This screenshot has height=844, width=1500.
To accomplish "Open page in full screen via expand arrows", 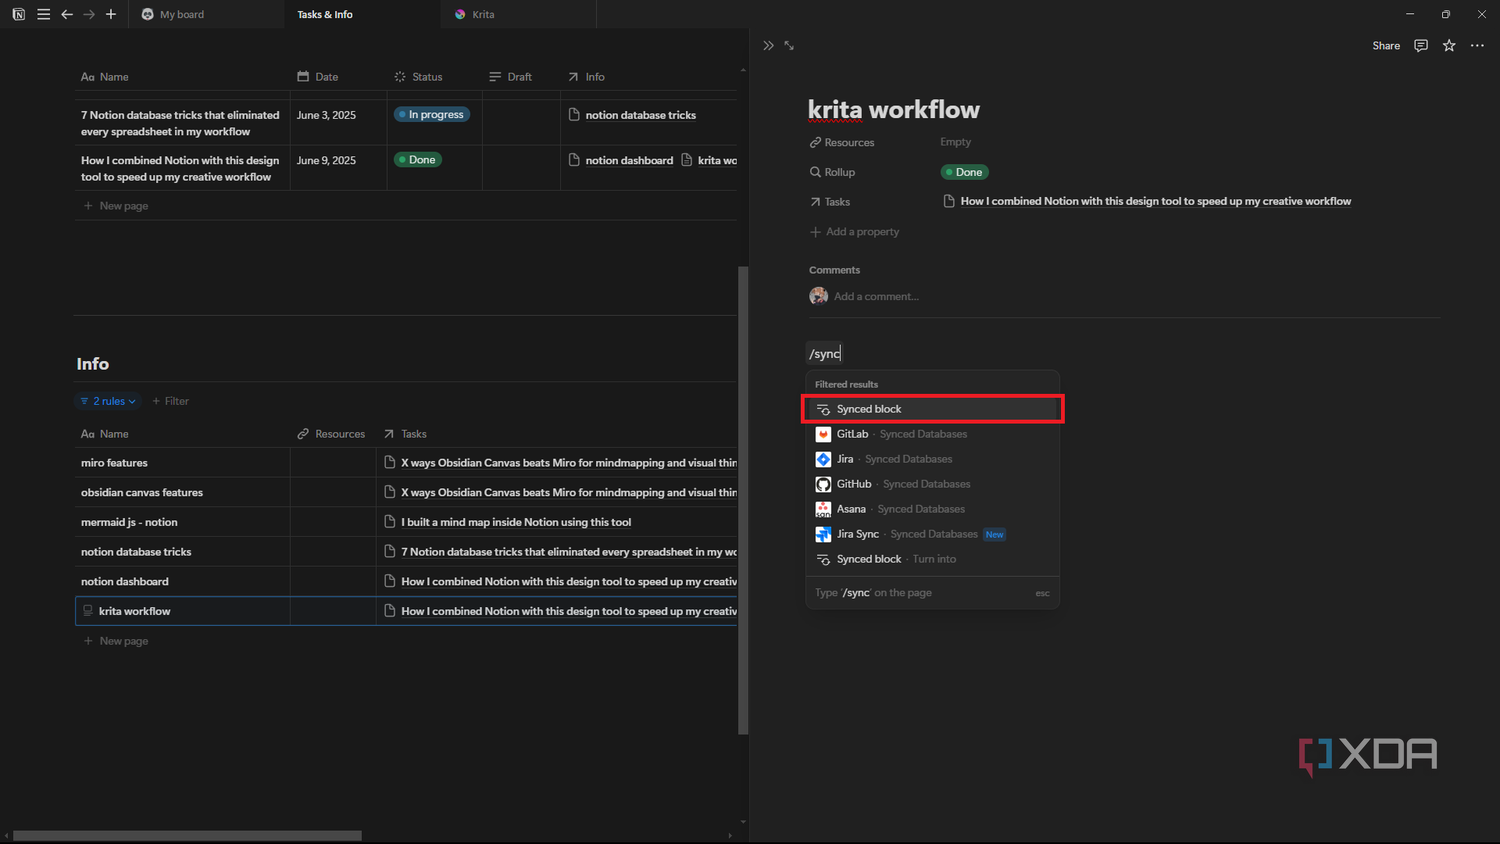I will tap(789, 46).
